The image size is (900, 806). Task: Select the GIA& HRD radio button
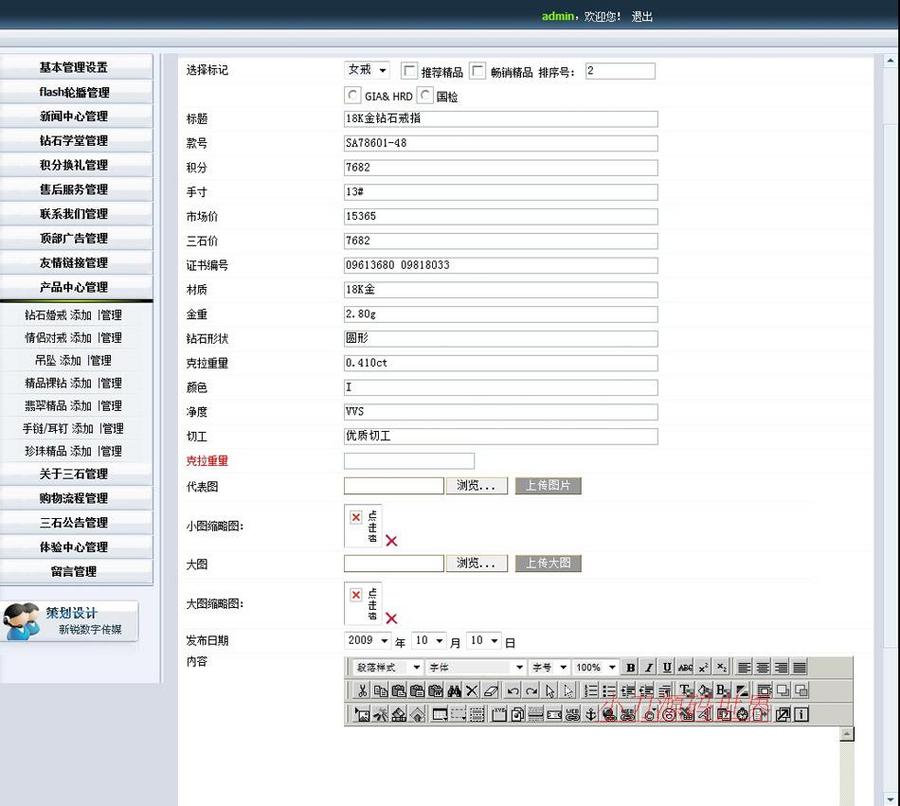click(x=353, y=94)
